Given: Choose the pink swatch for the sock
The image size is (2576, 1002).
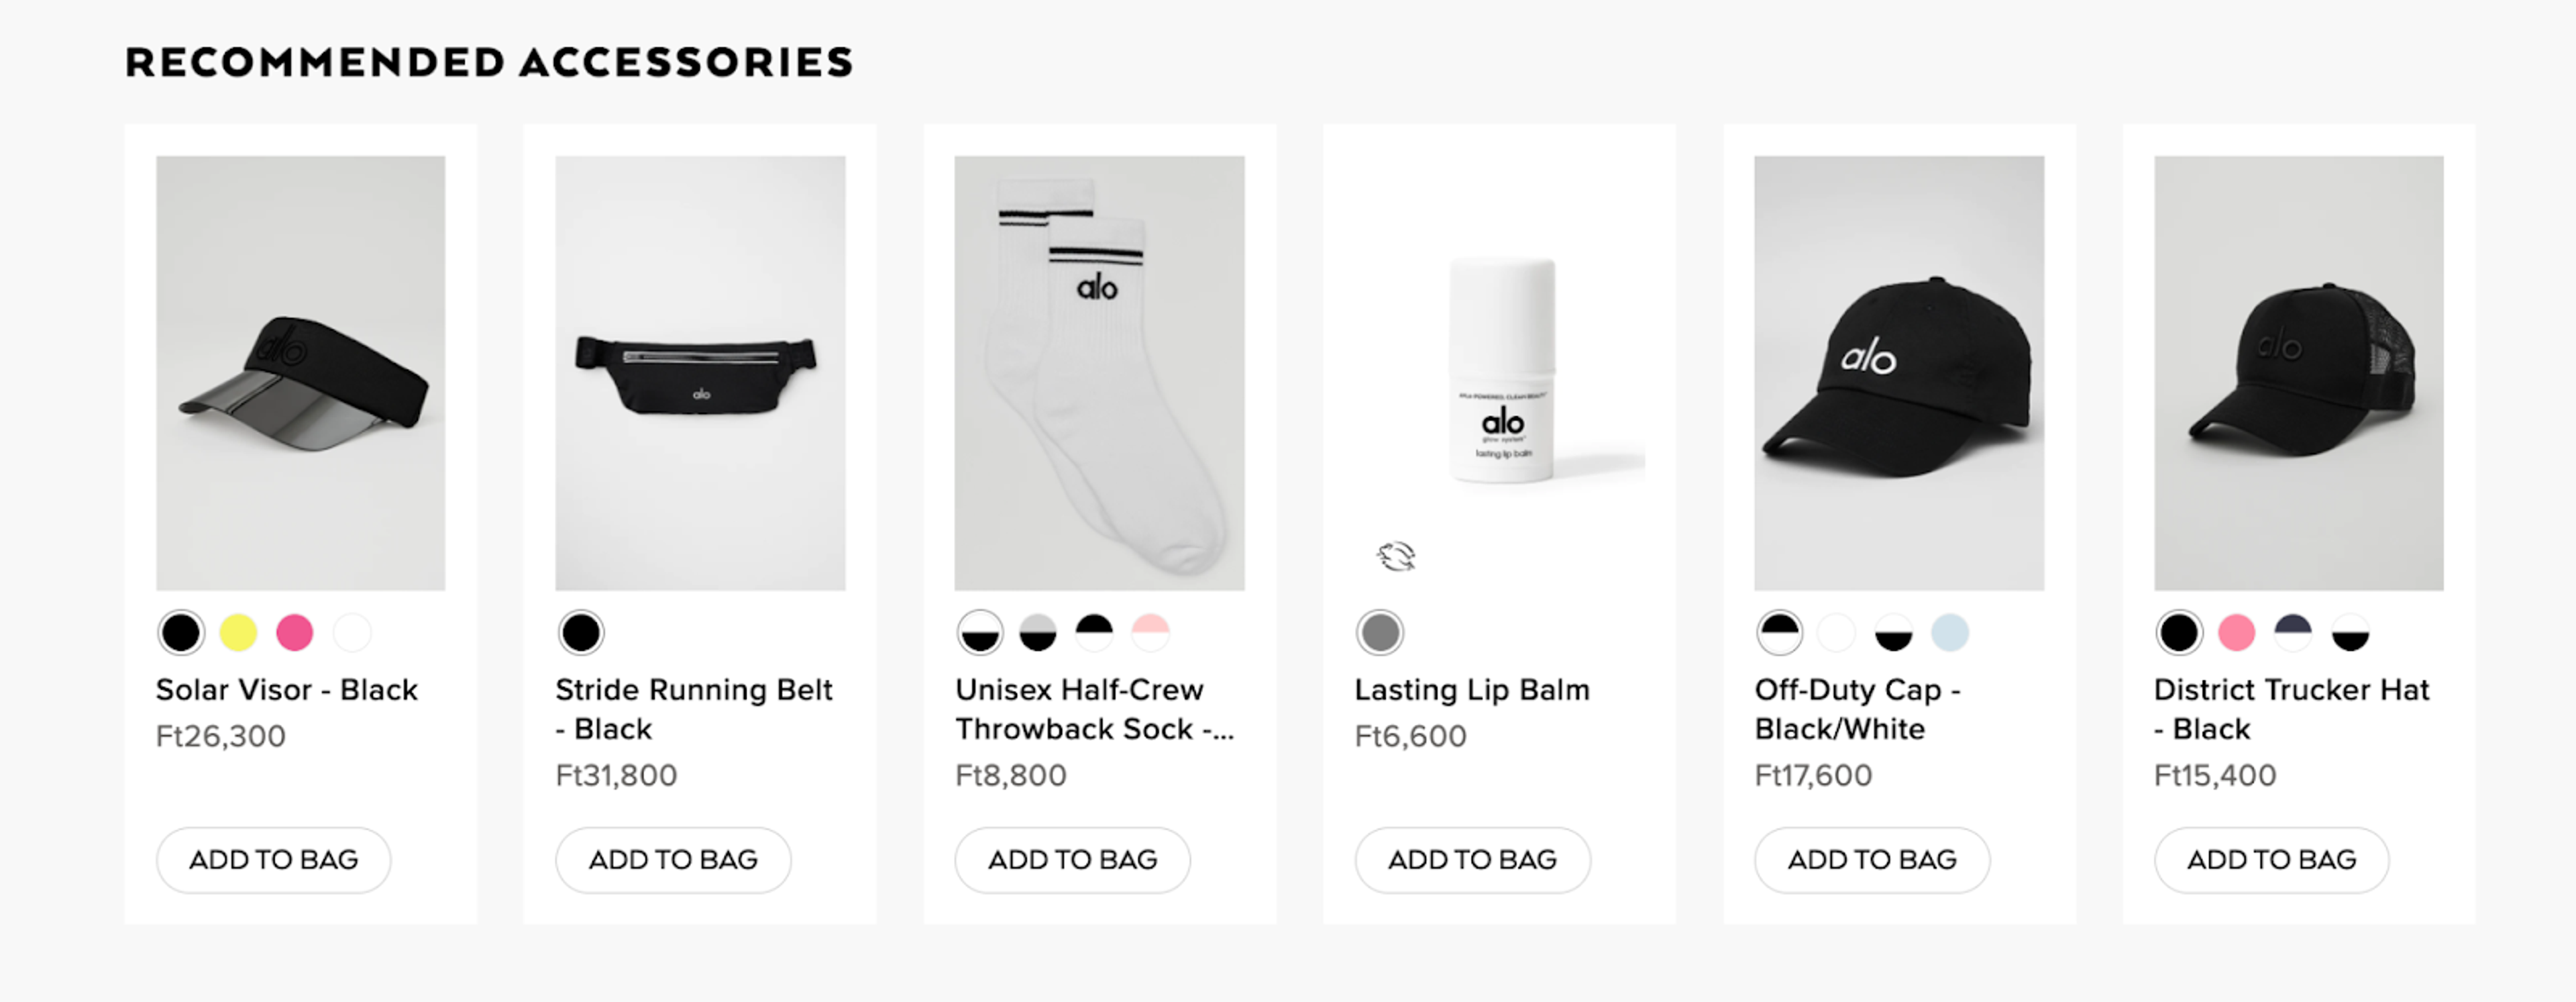Looking at the screenshot, I should [x=1152, y=632].
